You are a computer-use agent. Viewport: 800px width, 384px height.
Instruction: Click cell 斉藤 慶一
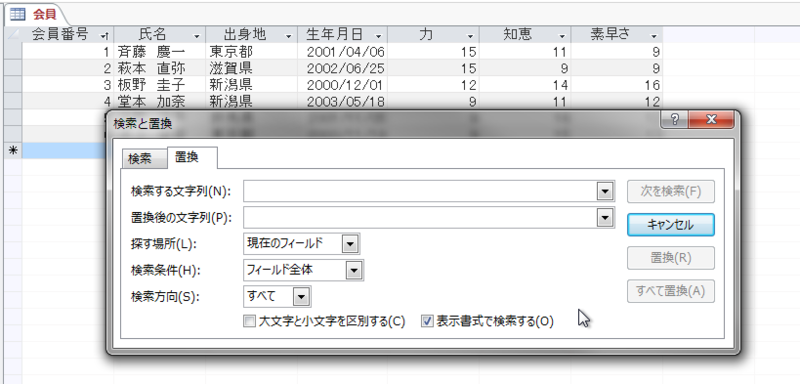click(160, 52)
